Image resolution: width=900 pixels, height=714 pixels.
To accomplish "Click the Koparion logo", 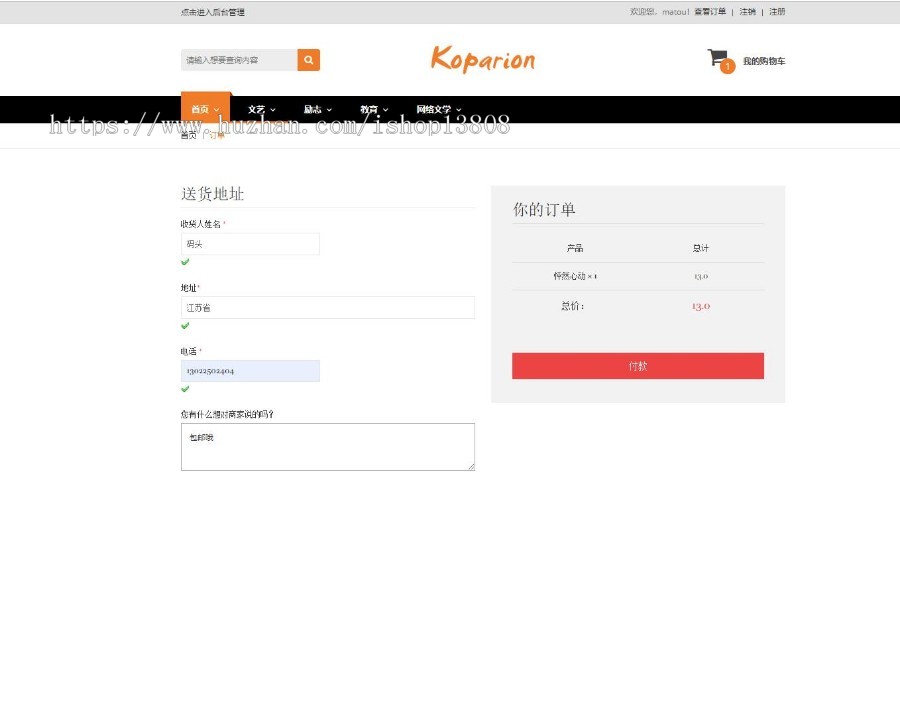I will pos(483,60).
